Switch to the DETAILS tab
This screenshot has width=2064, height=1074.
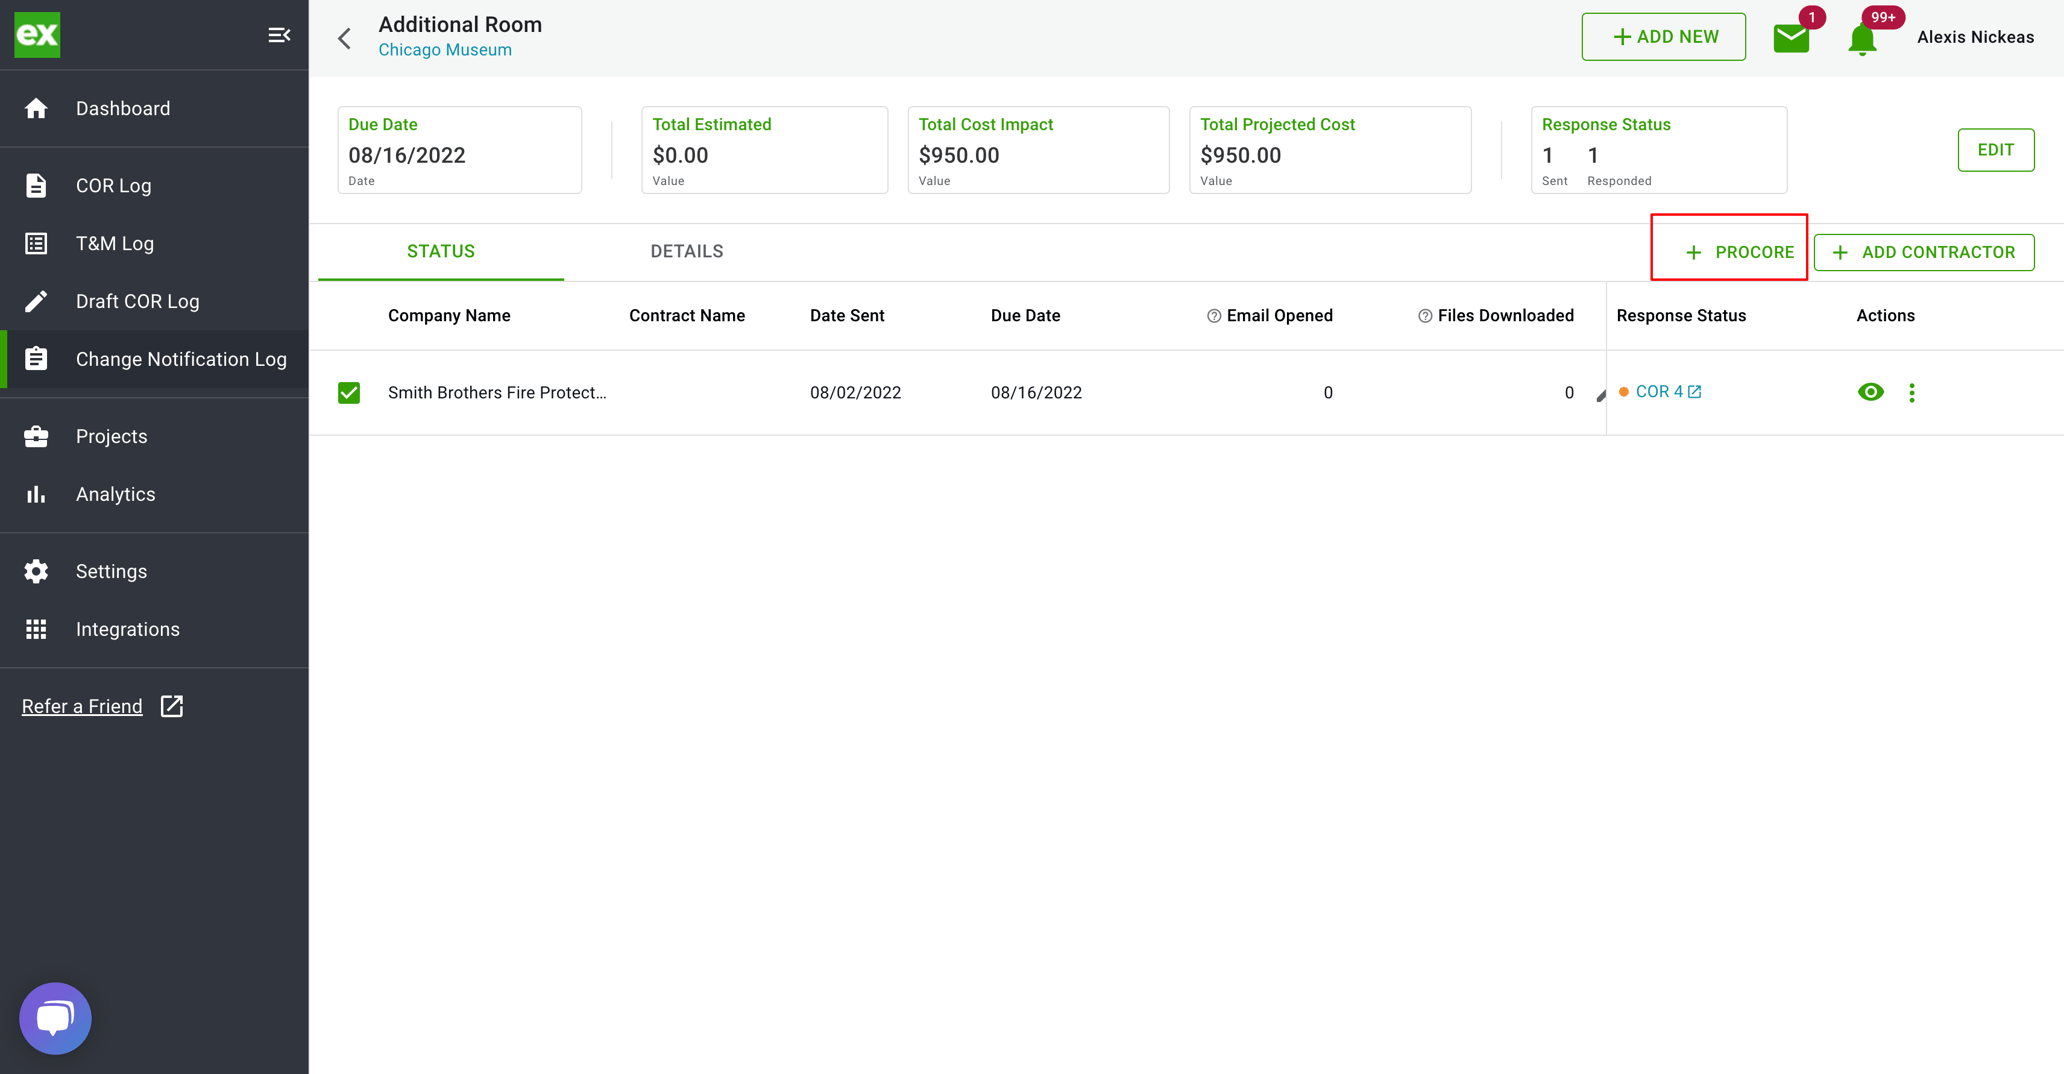pyautogui.click(x=687, y=251)
